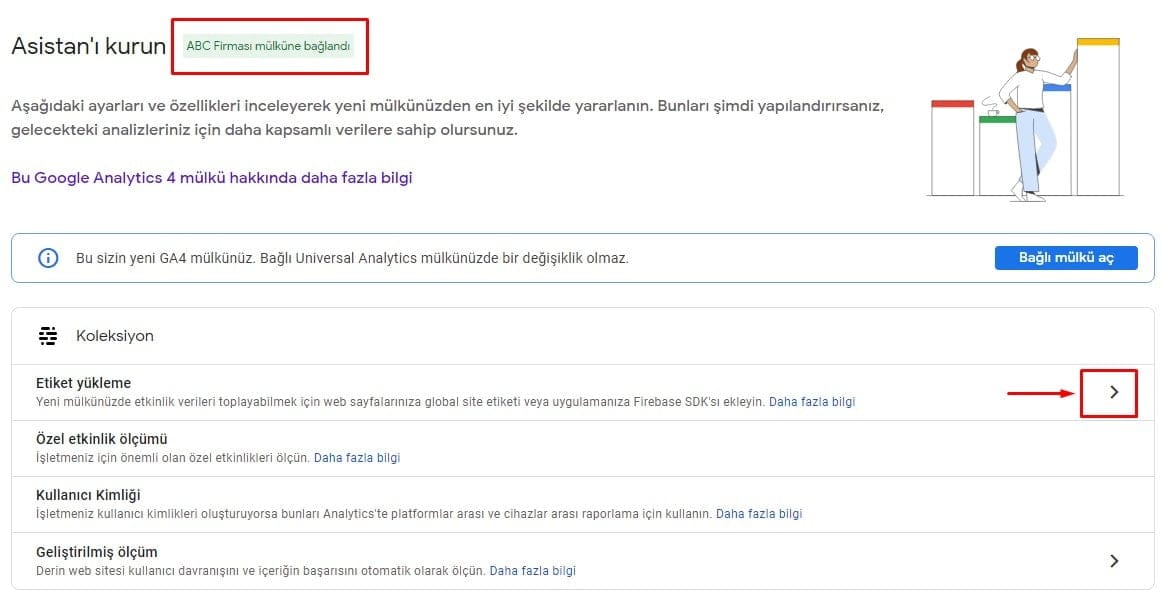Image resolution: width=1171 pixels, height=600 pixels.
Task: Expand Geliştirilmiş ölçüm with its chevron arrow
Action: pos(1114,561)
